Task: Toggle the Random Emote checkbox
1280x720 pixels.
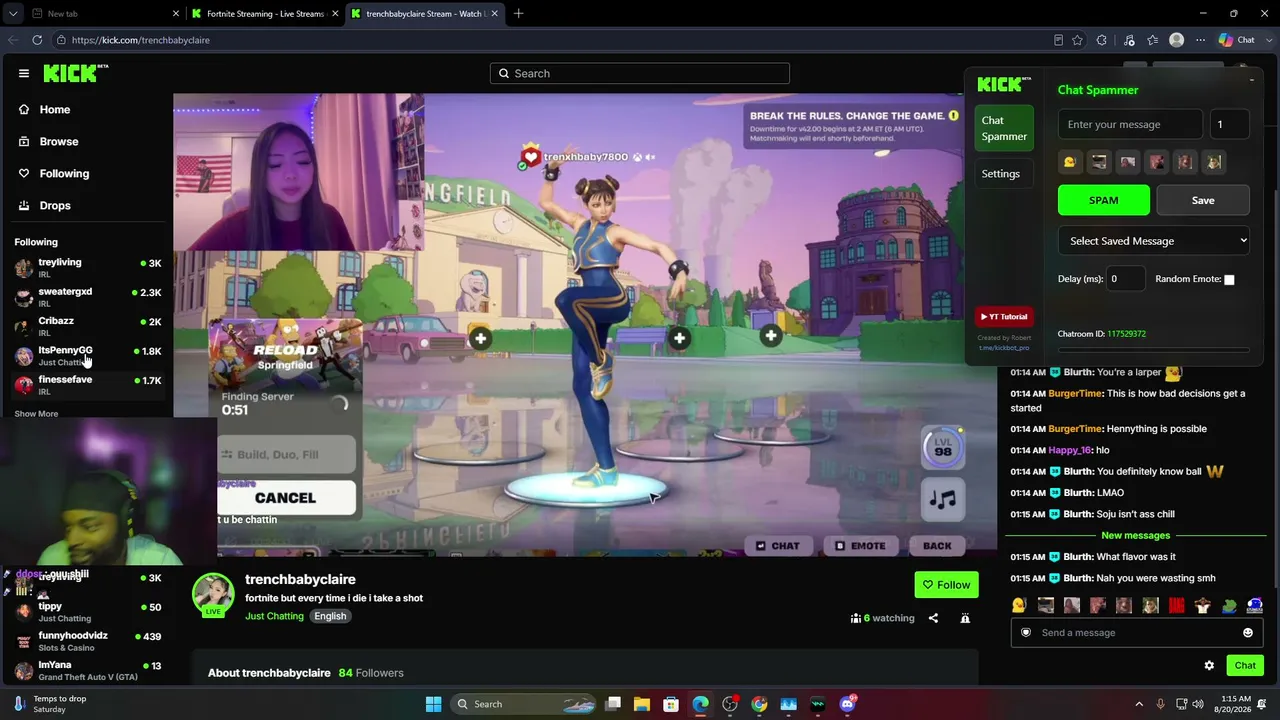Action: (x=1229, y=279)
